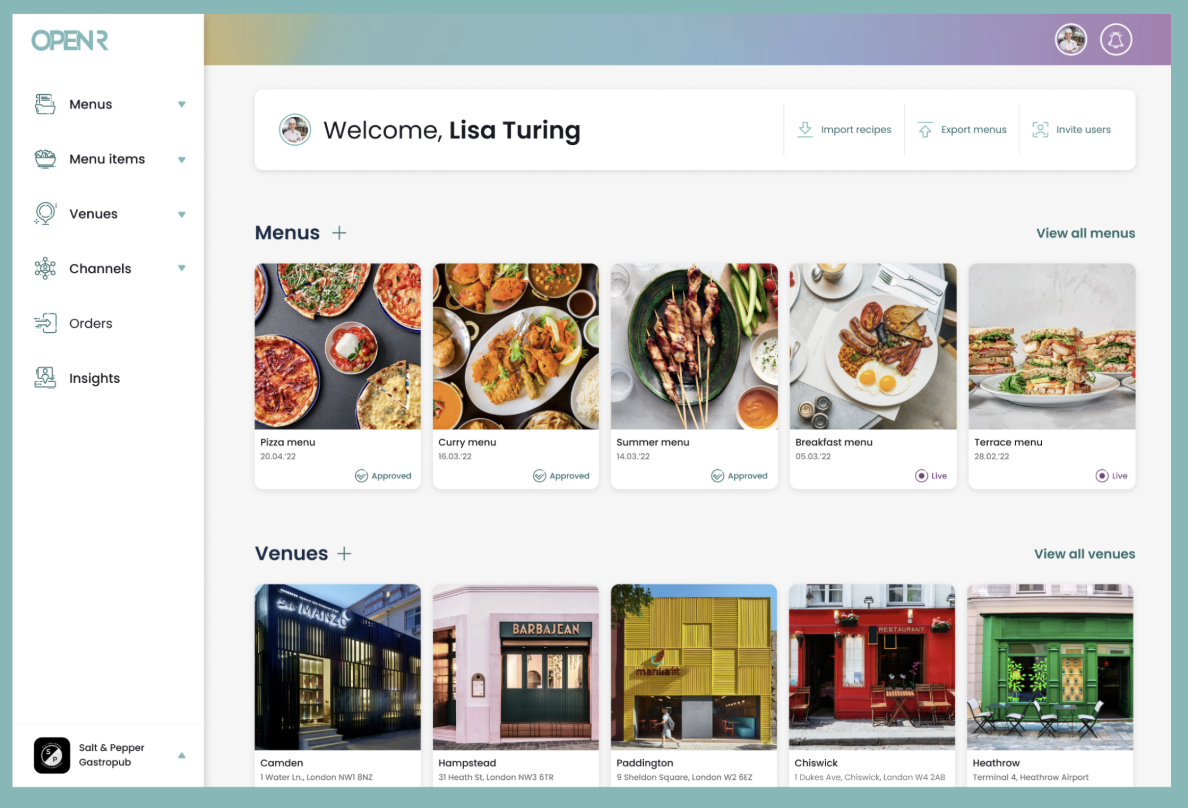The width and height of the screenshot is (1188, 808).
Task: Click the 'Menus' section heading
Action: click(287, 233)
